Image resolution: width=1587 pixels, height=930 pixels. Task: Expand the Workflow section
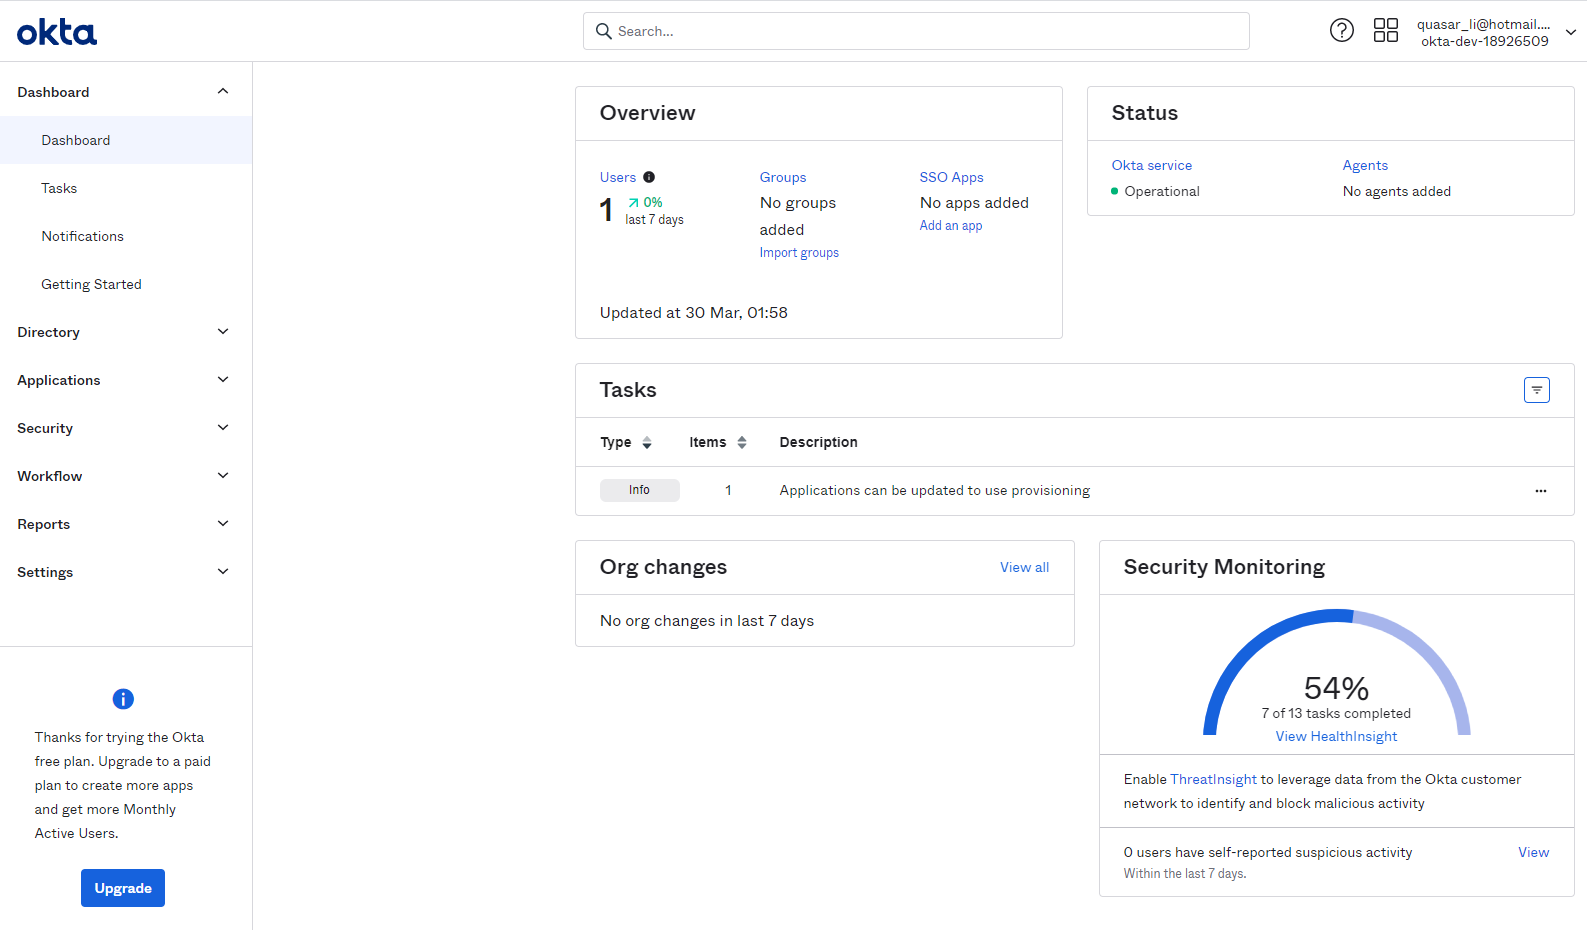(x=223, y=476)
